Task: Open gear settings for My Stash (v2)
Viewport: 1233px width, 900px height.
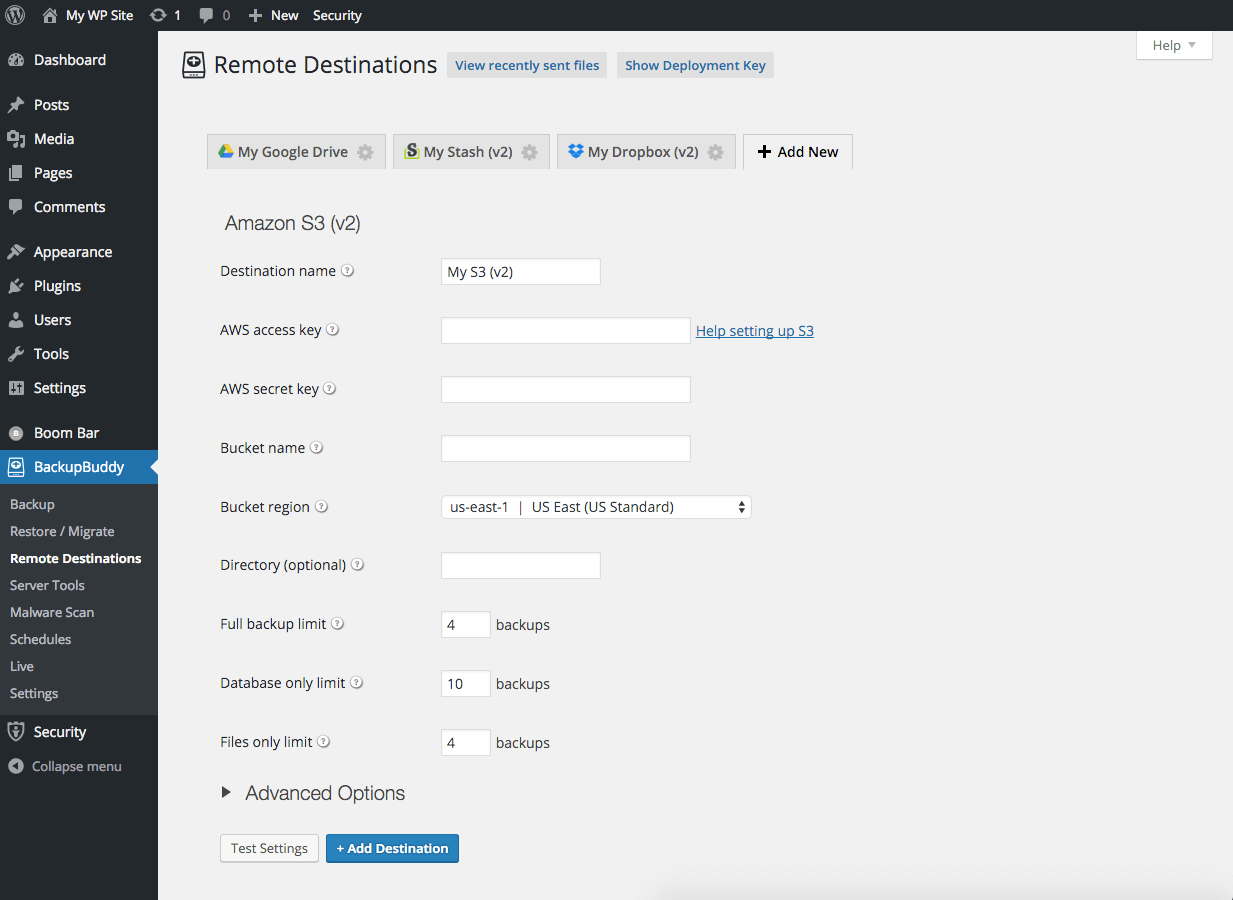Action: pyautogui.click(x=530, y=152)
